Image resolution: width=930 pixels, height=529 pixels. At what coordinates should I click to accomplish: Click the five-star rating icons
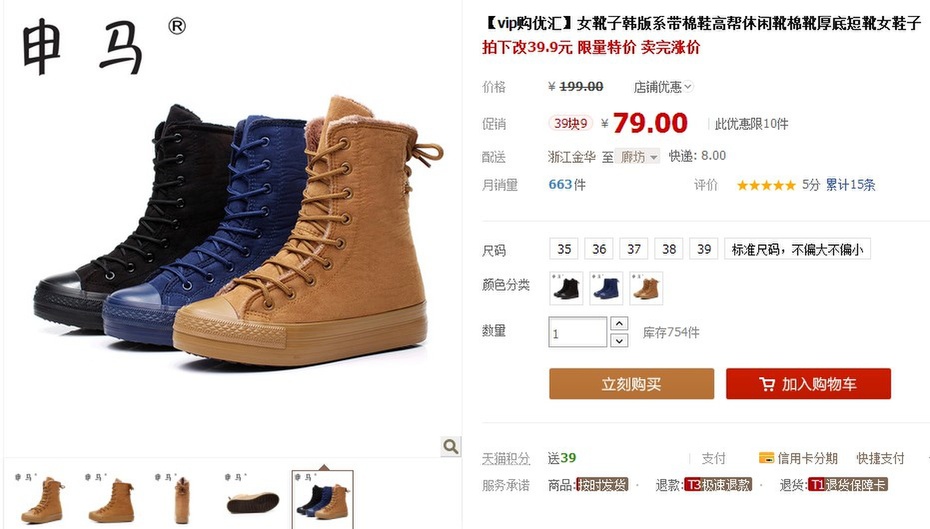[x=766, y=185]
